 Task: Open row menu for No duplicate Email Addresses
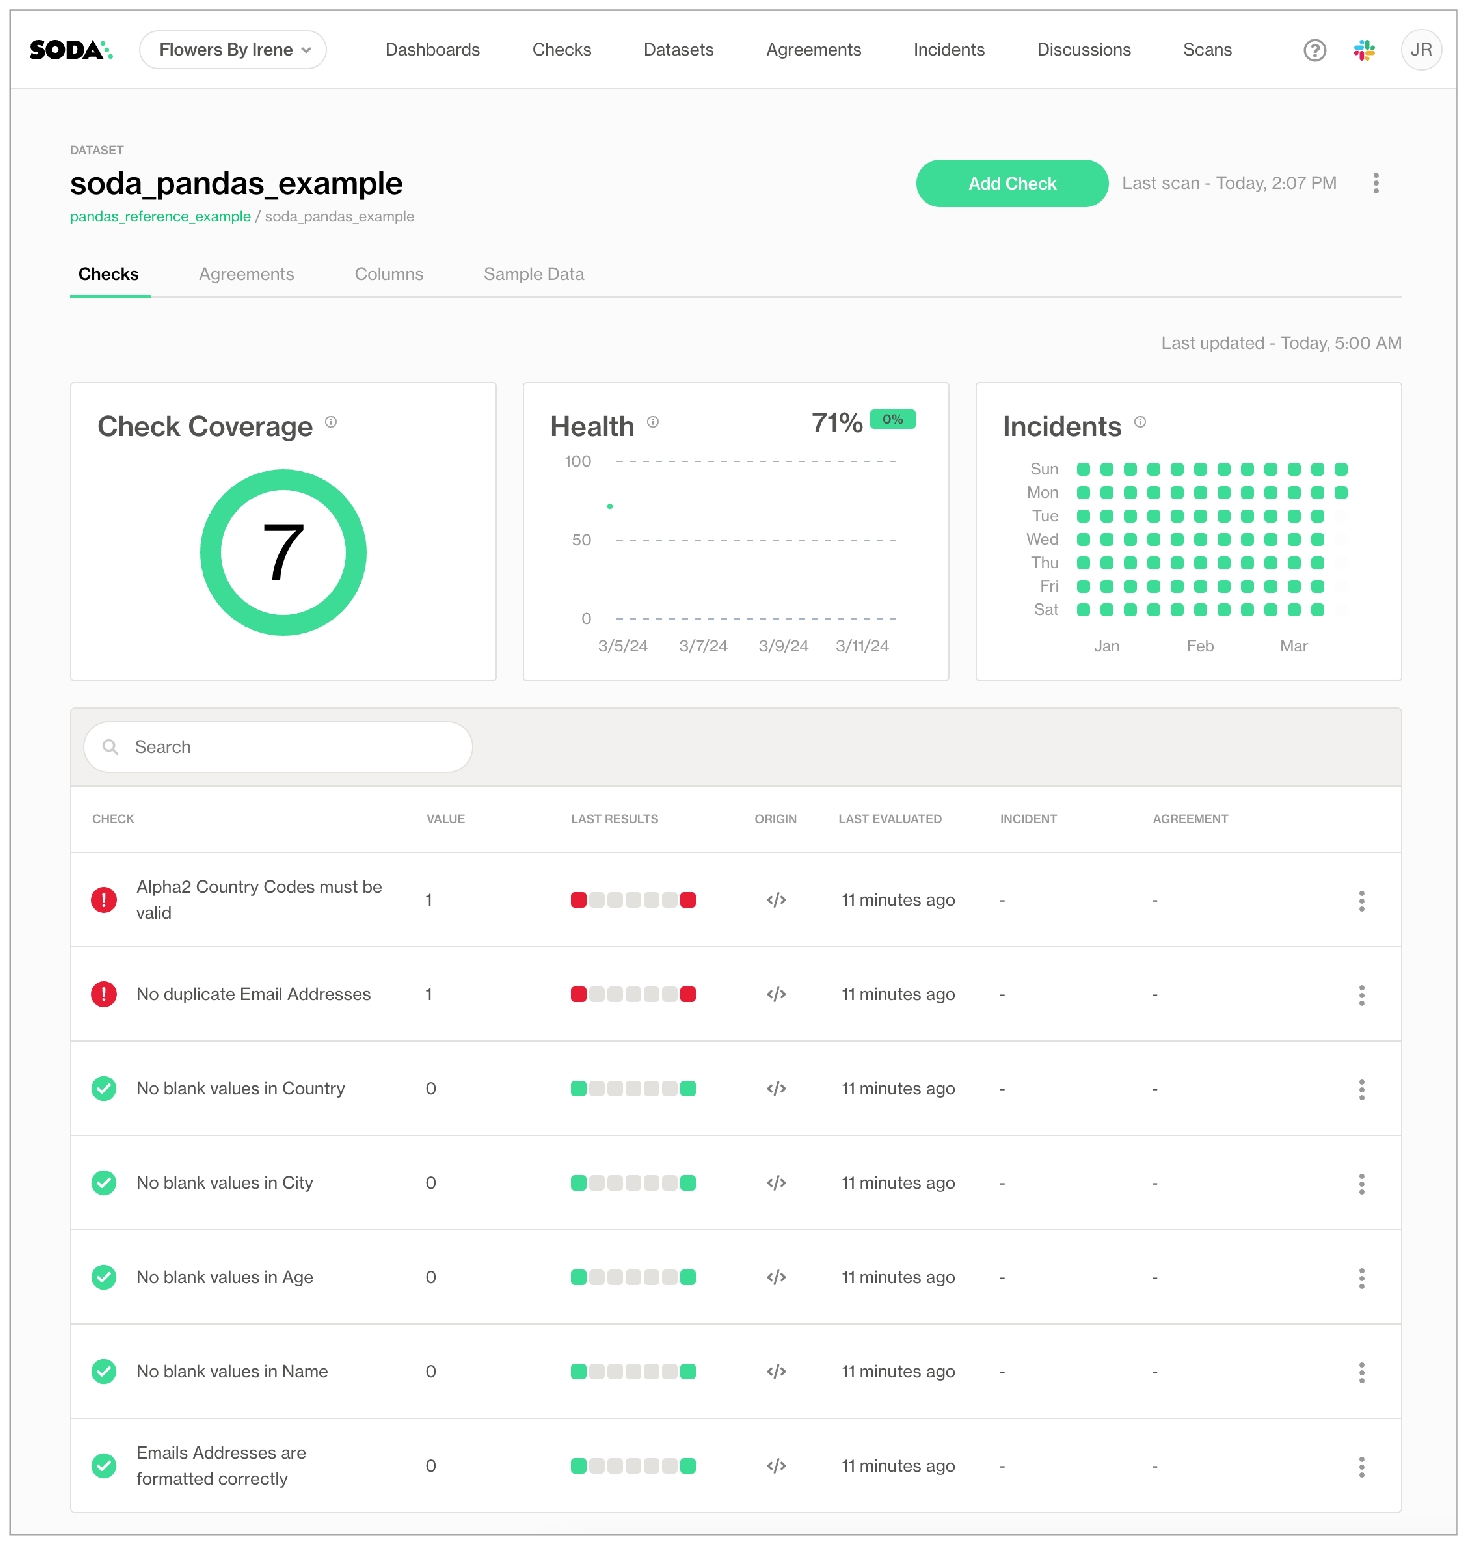pos(1361,995)
